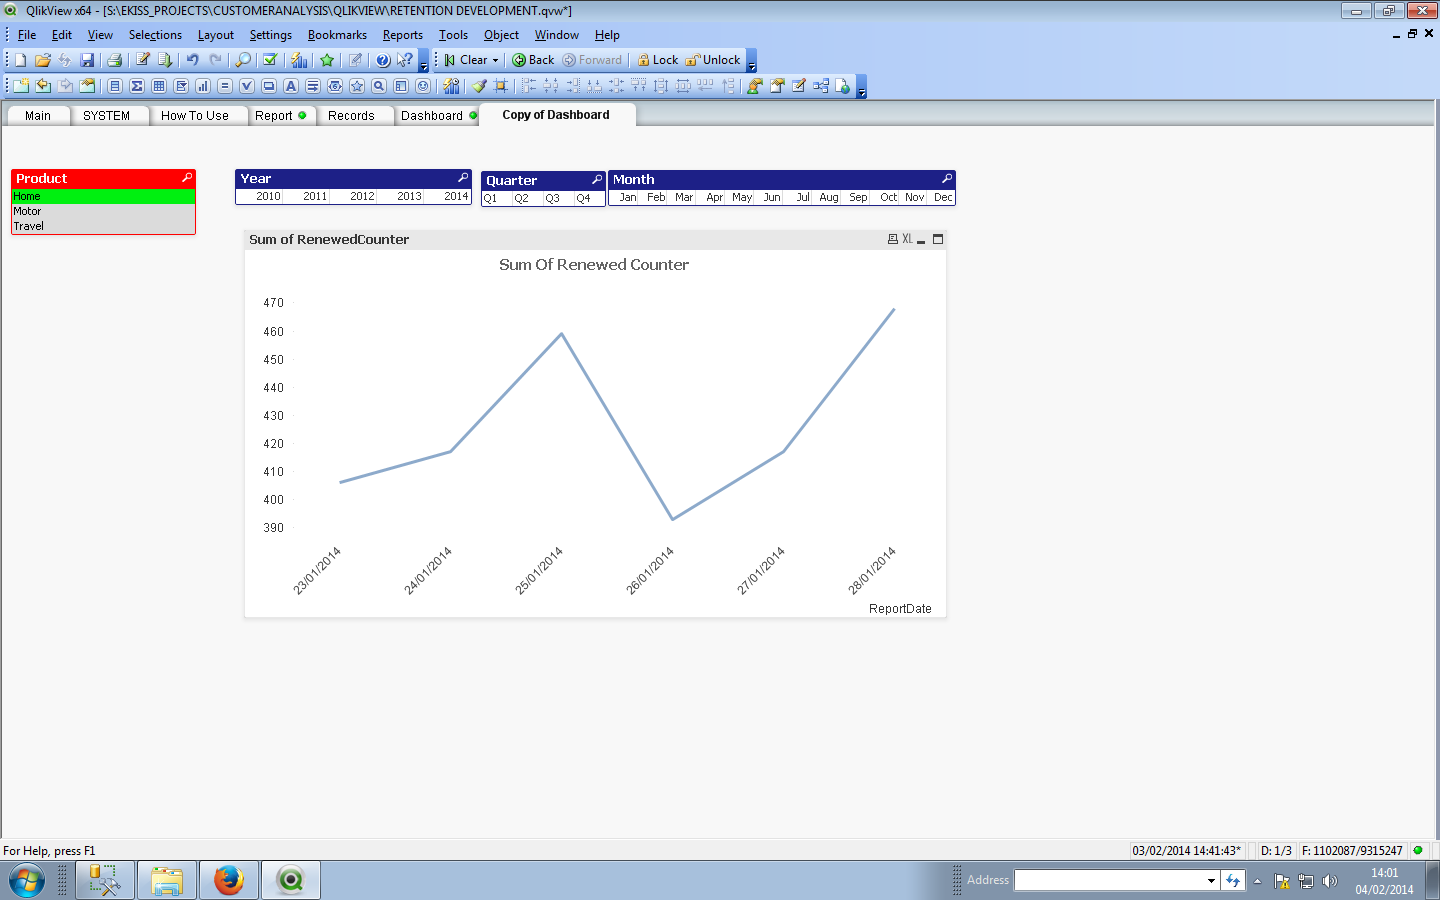Image resolution: width=1440 pixels, height=900 pixels.
Task: Open the Bookmarks menu
Action: pyautogui.click(x=337, y=35)
